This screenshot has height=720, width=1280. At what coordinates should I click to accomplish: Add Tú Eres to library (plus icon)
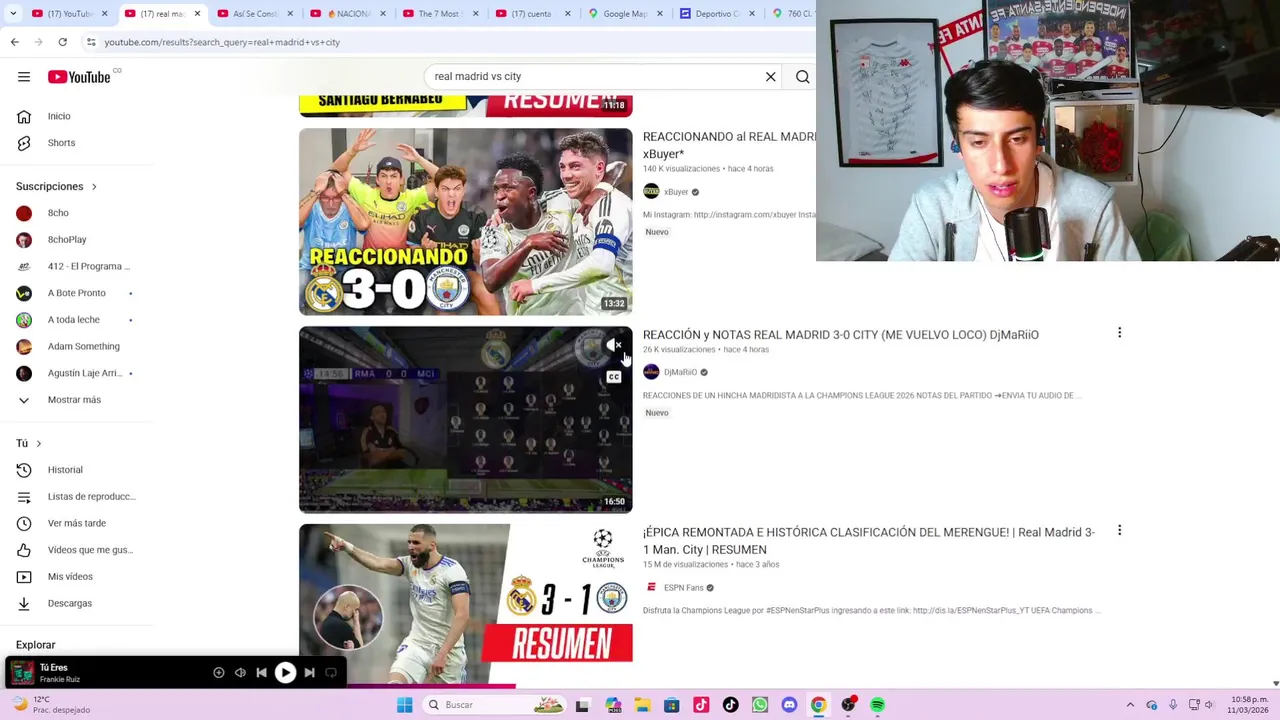219,673
